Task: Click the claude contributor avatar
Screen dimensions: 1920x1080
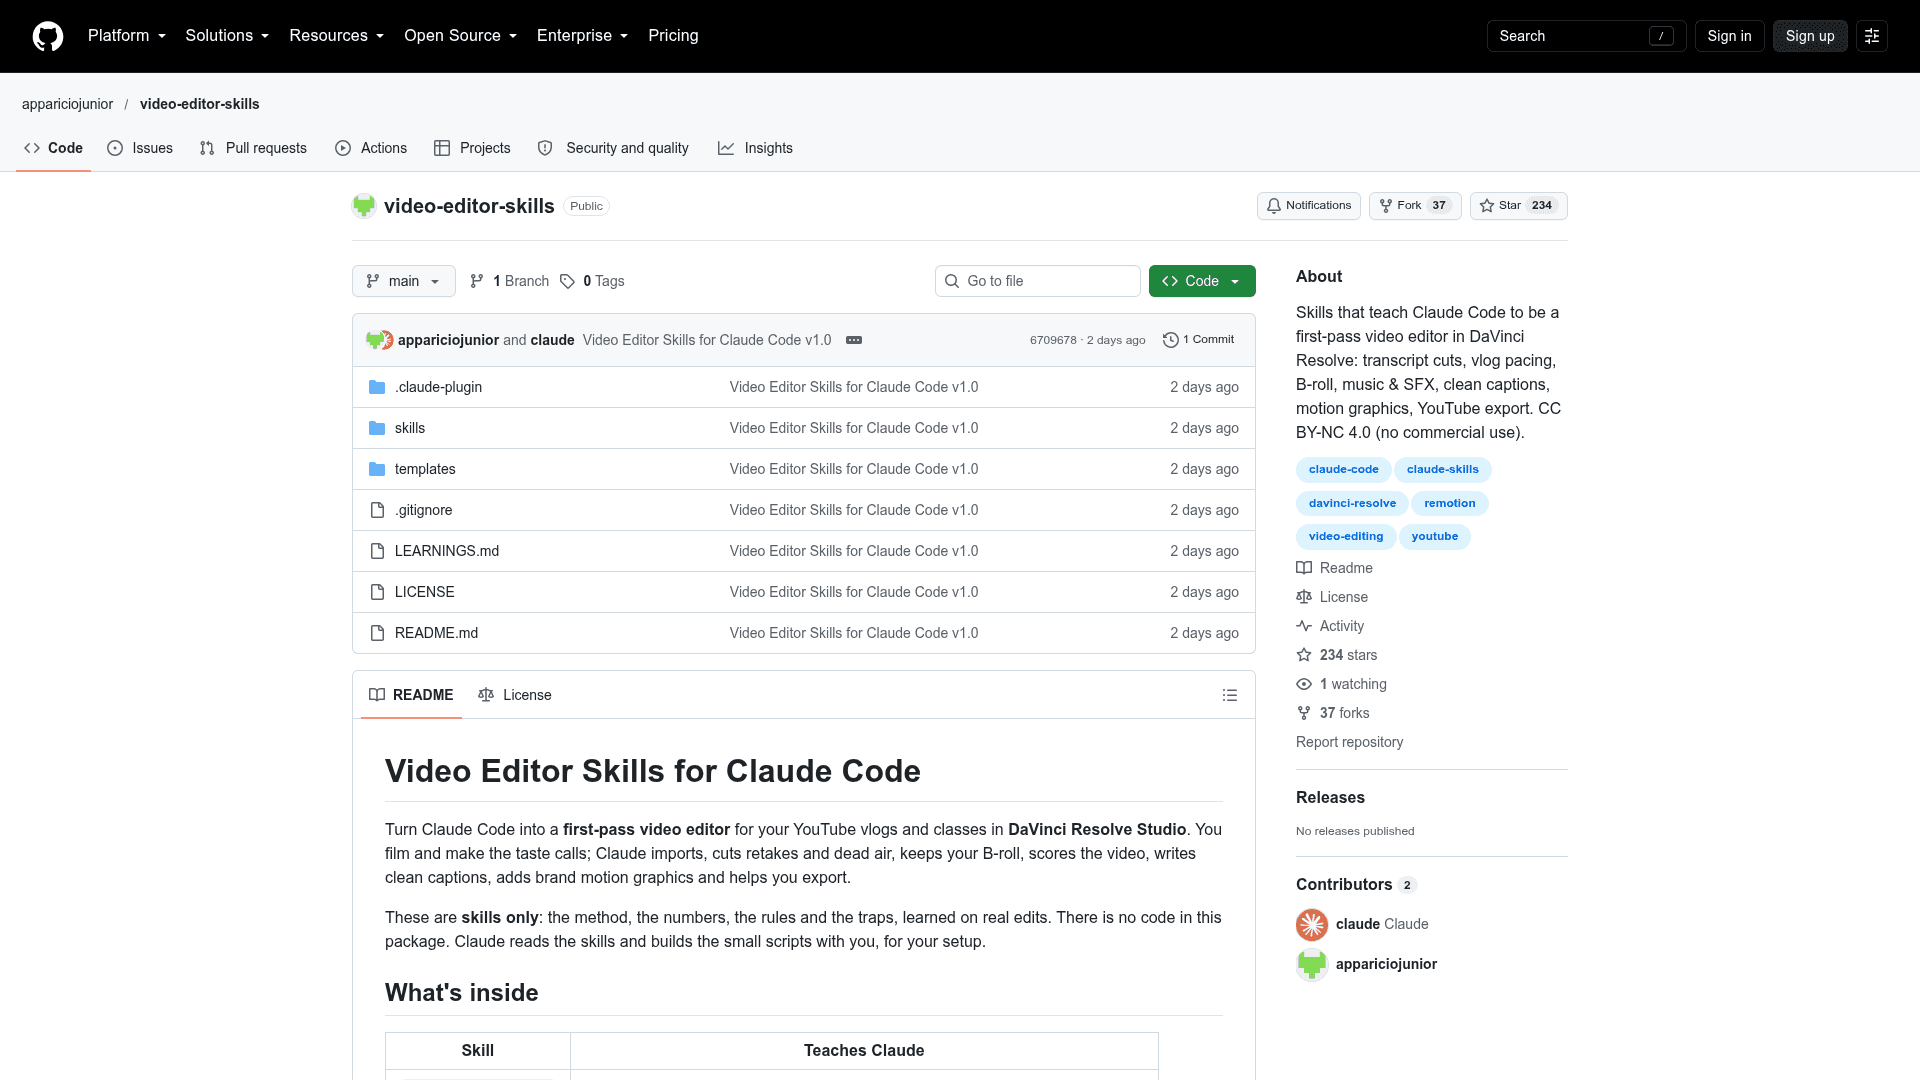Action: click(1312, 924)
